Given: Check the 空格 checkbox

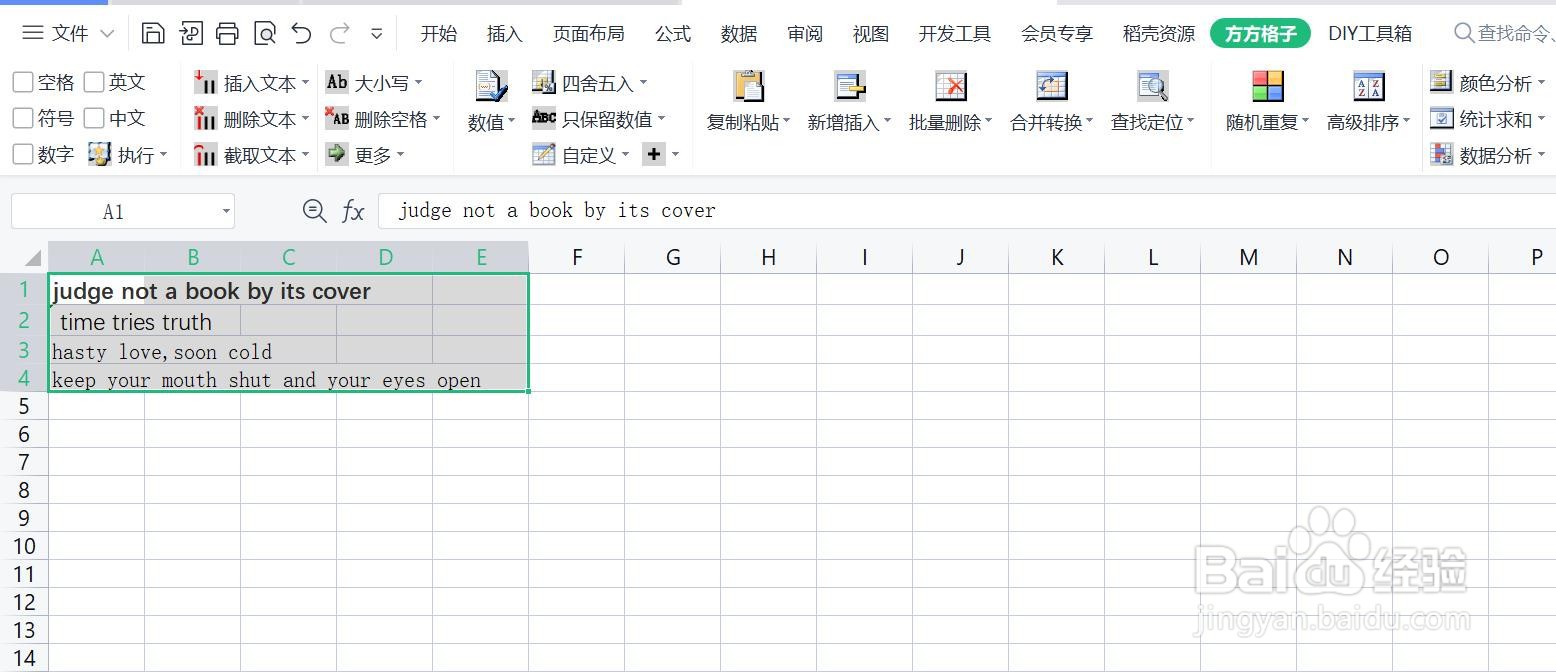Looking at the screenshot, I should pos(22,82).
